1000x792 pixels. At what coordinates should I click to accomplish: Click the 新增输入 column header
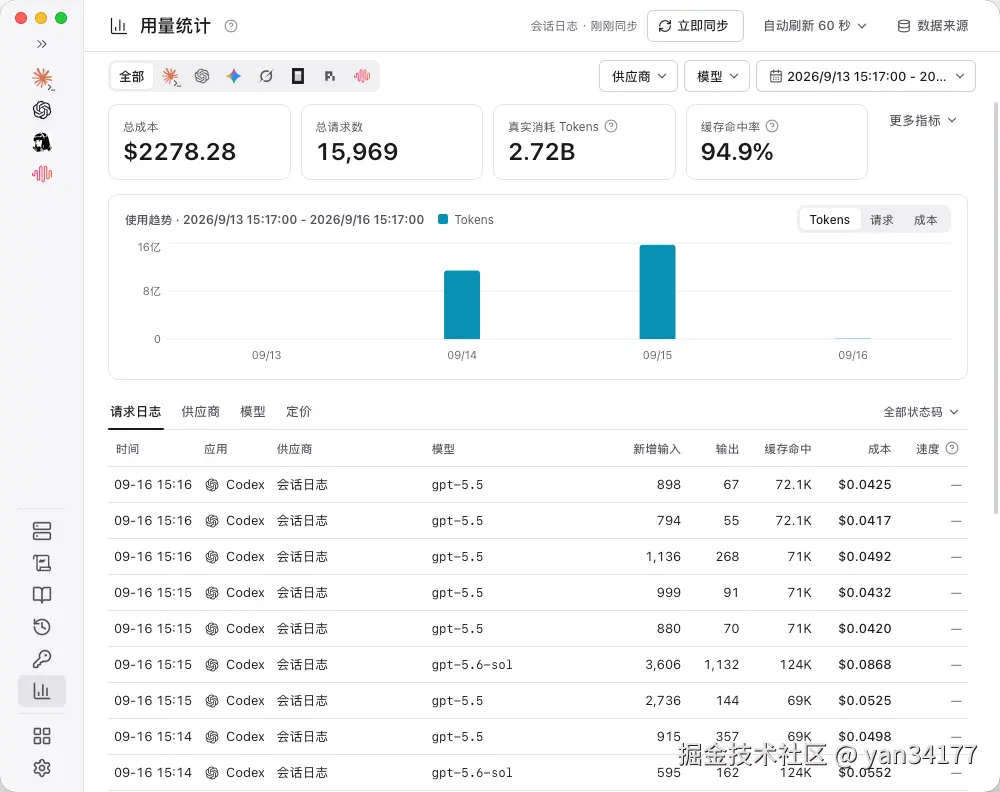point(656,449)
